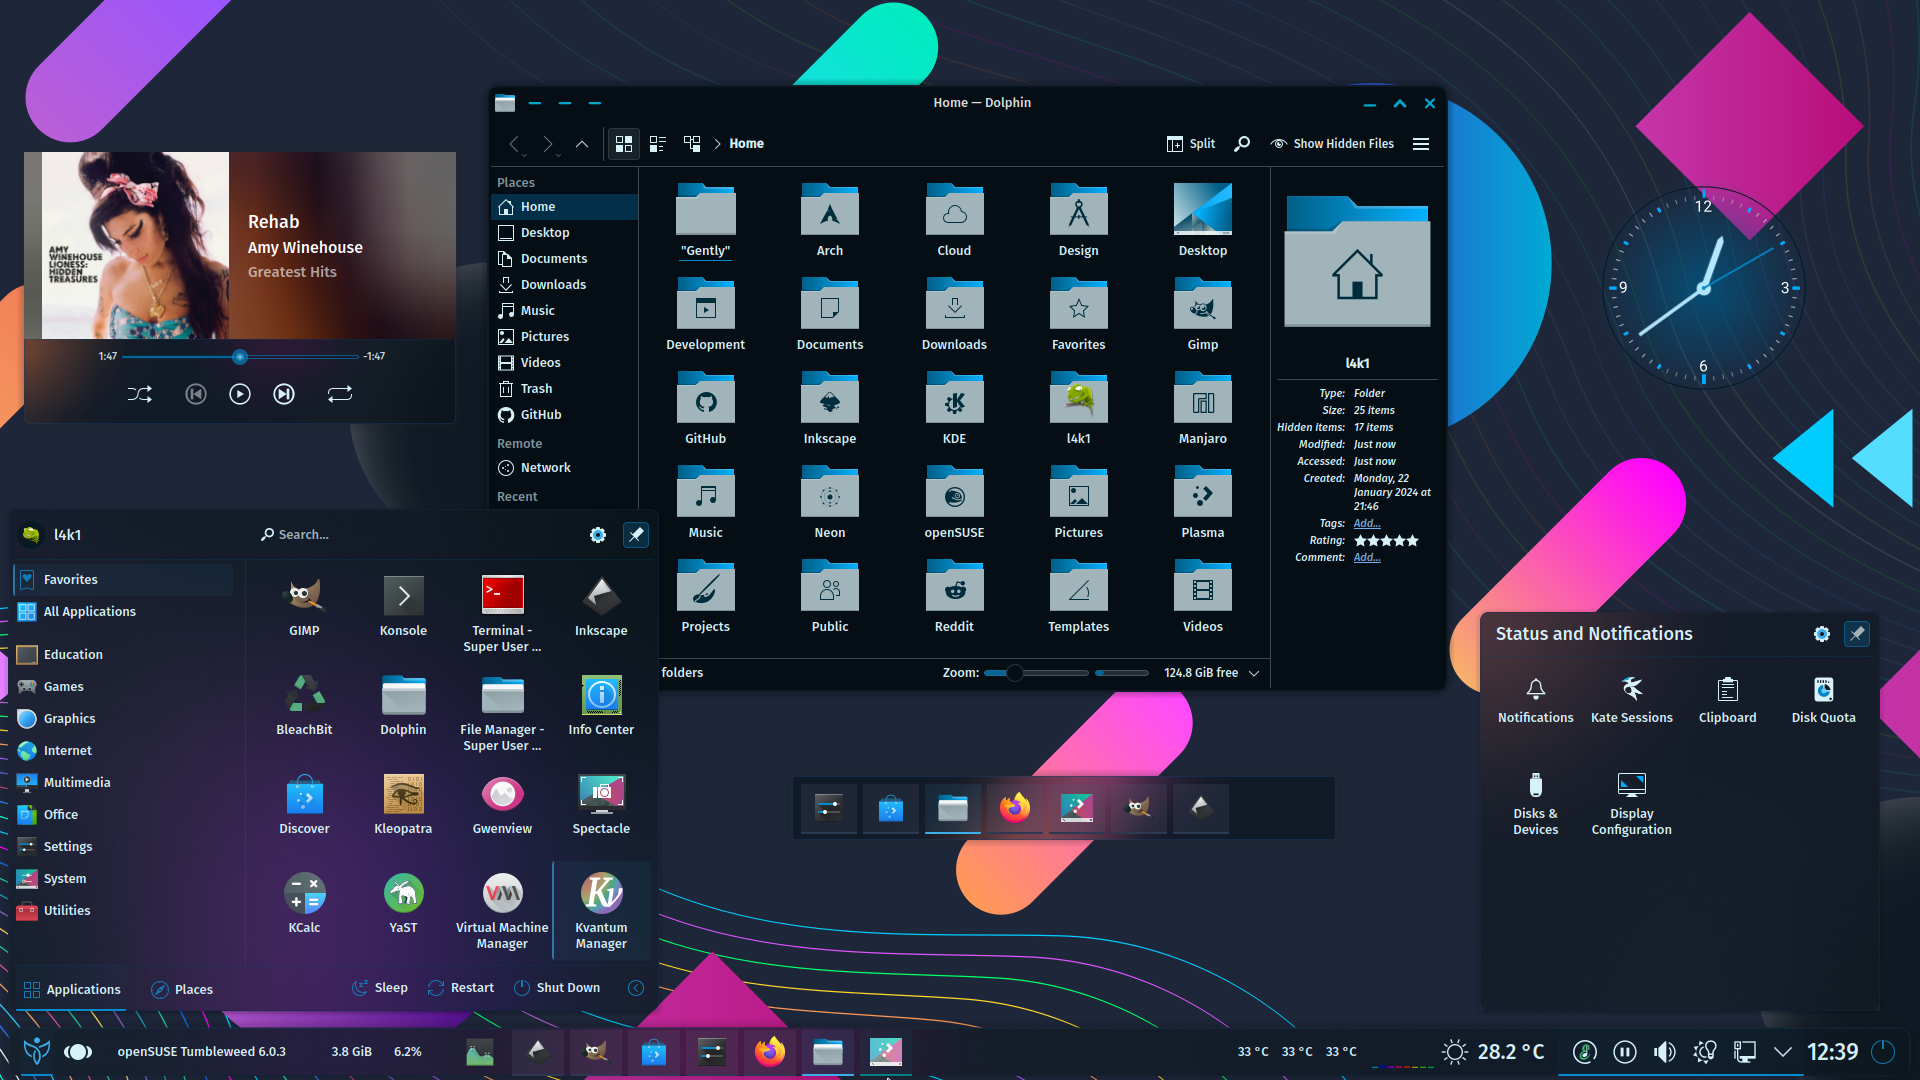Screen dimensions: 1920x1080
Task: Open YaST from the launcher
Action: coord(403,904)
